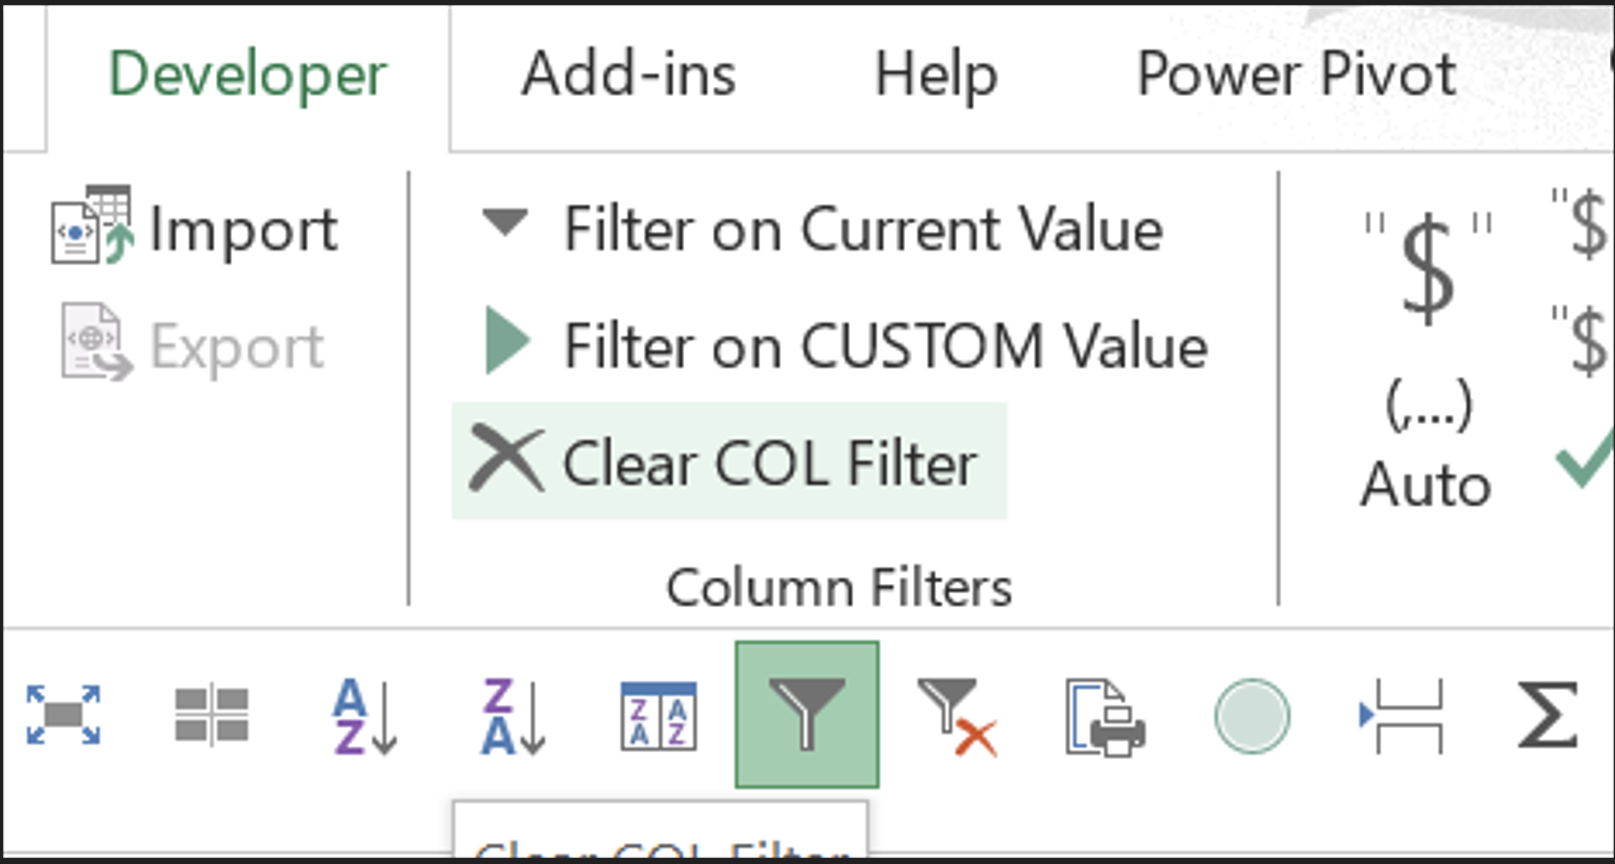
Task: Open Print Preview and Print icon
Action: [1105, 717]
